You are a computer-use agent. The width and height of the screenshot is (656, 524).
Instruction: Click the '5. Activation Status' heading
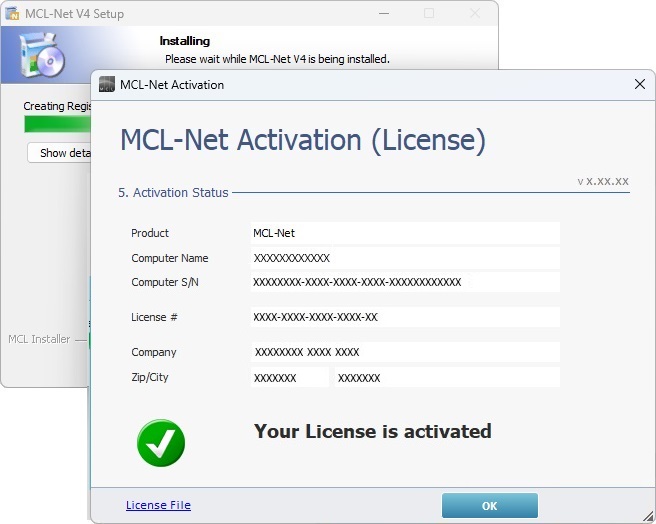173,193
